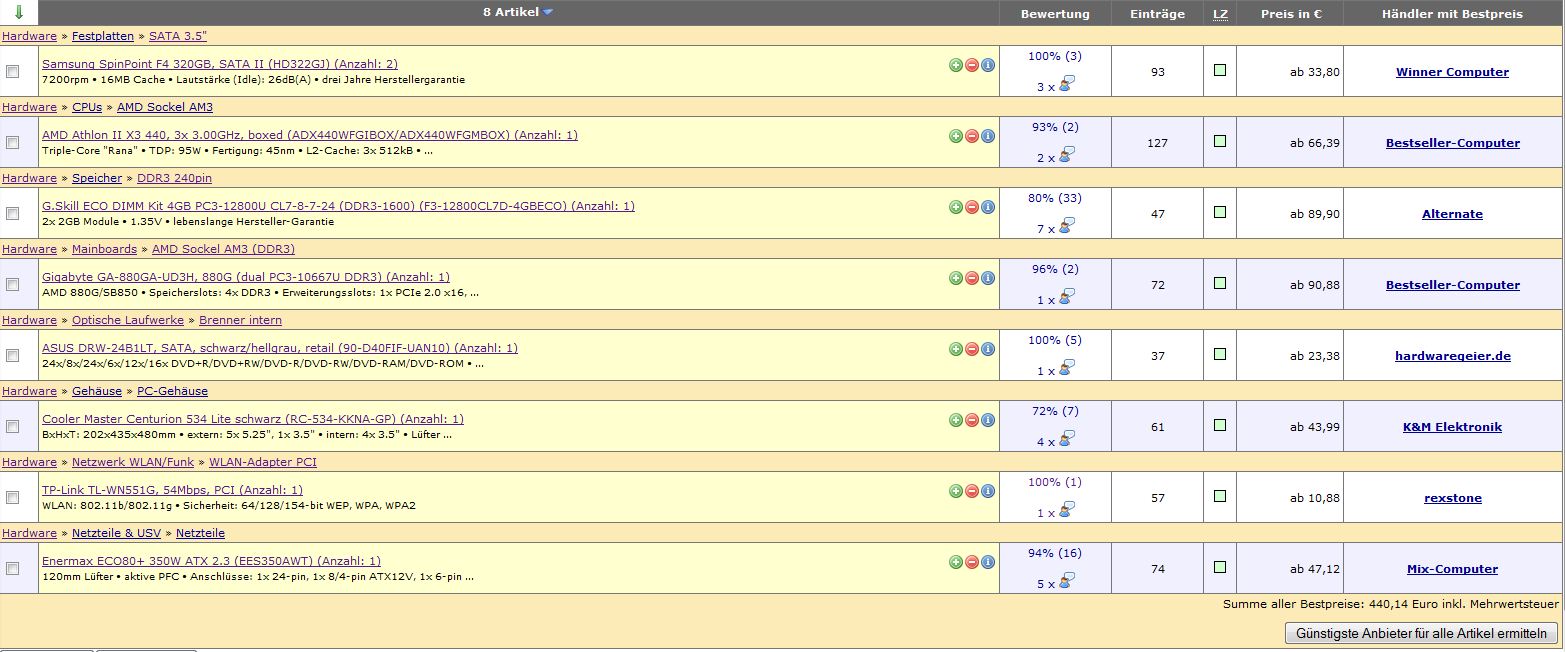
Task: Visit the Mix-Computer dealer link
Action: (1452, 569)
